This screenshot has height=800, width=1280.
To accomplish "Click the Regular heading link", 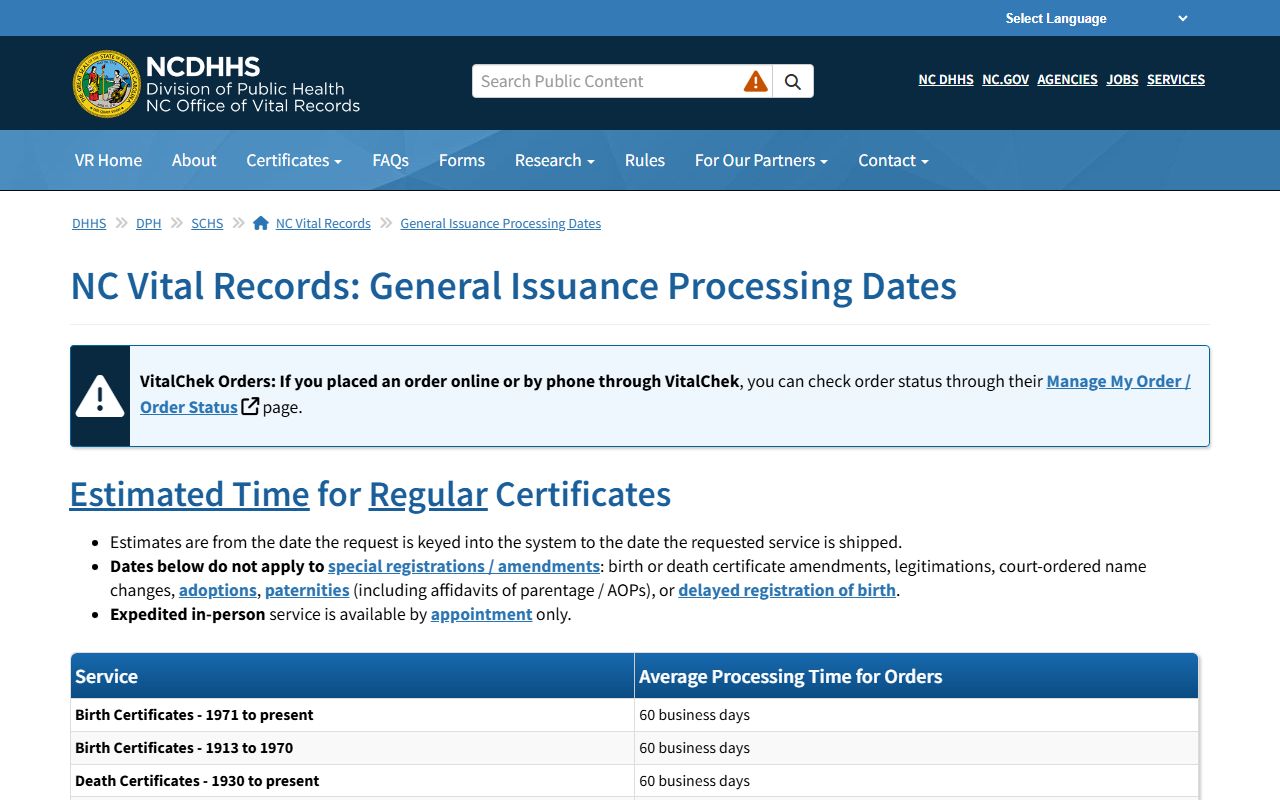I will tap(428, 494).
